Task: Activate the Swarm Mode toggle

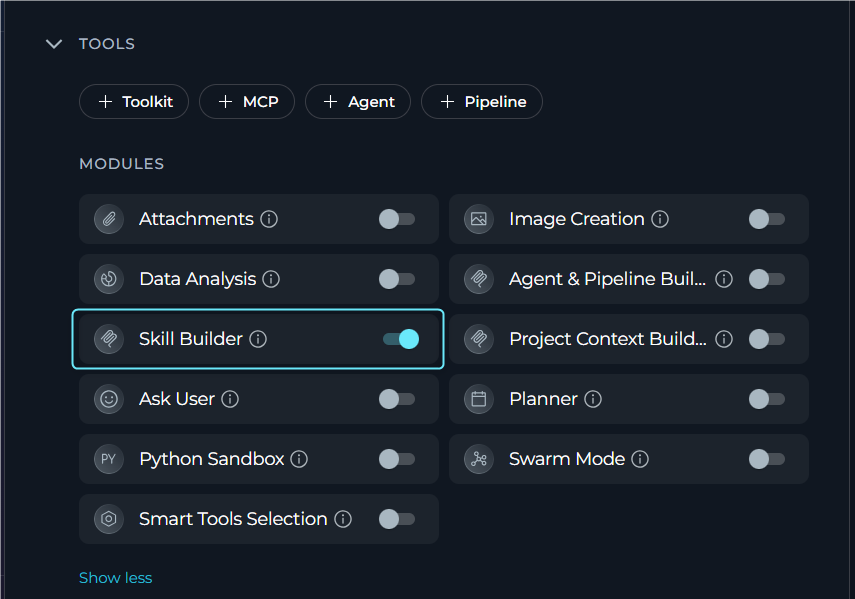Action: (x=767, y=459)
